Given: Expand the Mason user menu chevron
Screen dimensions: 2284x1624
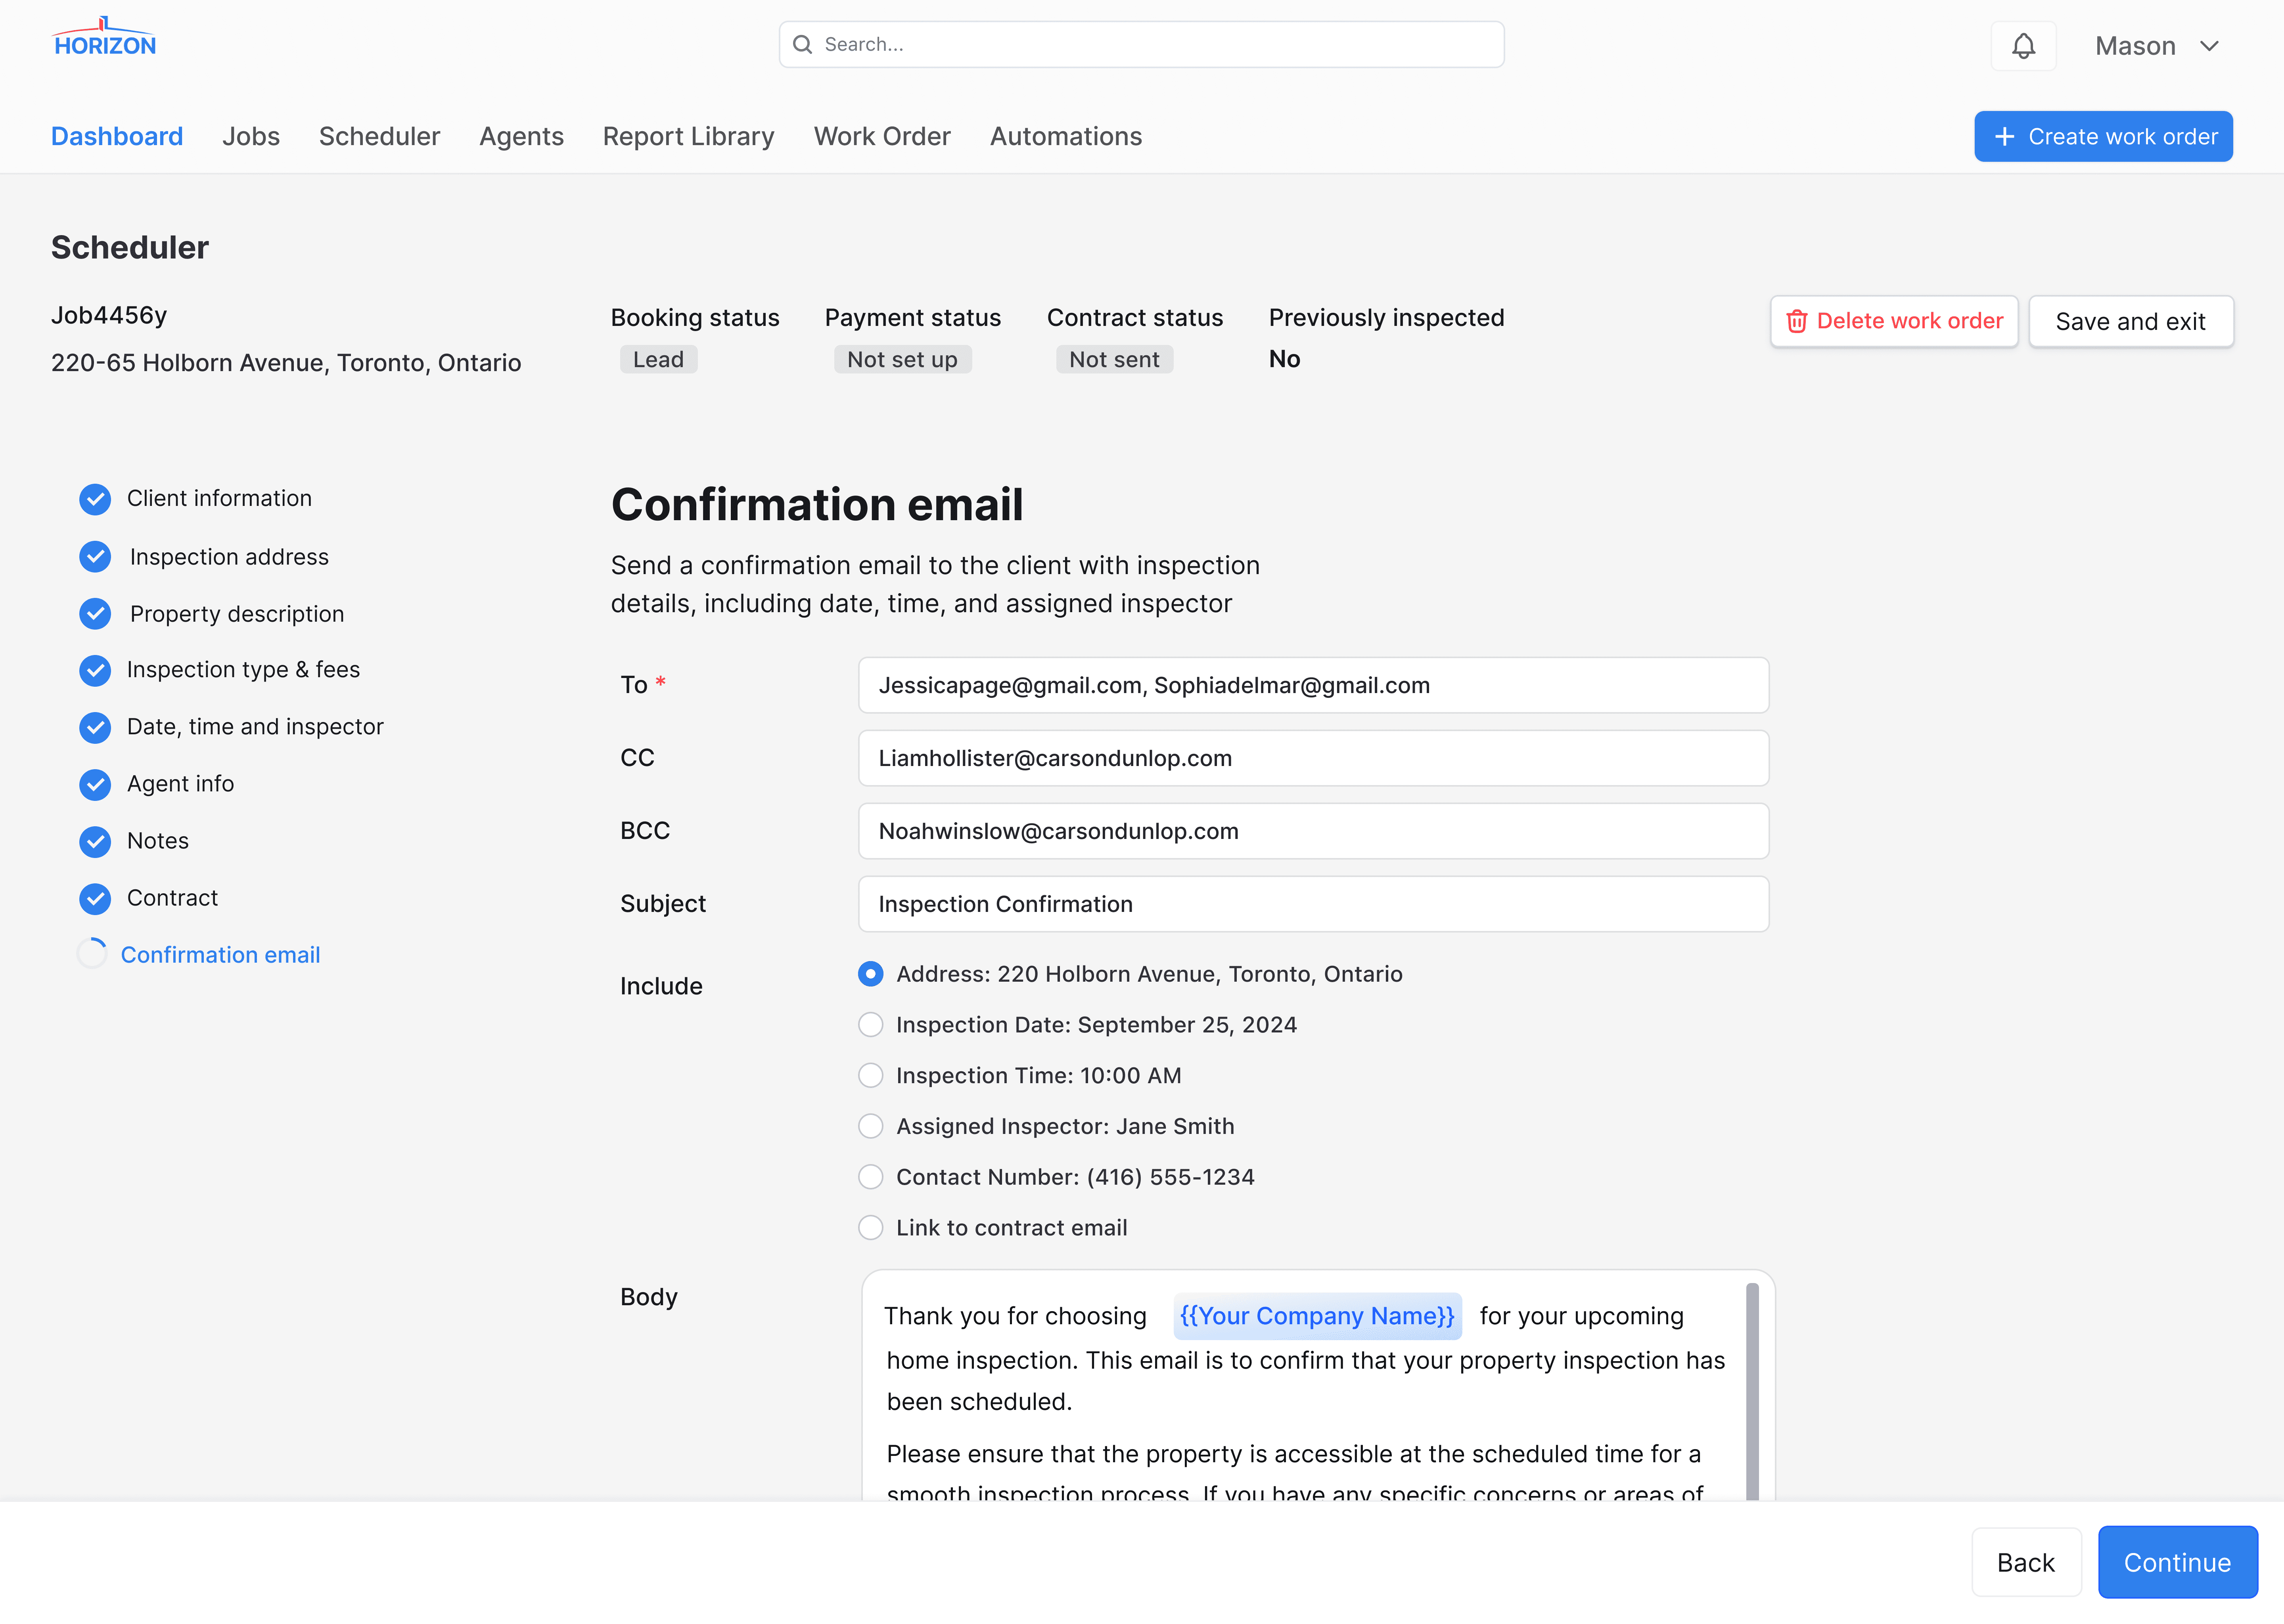Looking at the screenshot, I should [2209, 46].
